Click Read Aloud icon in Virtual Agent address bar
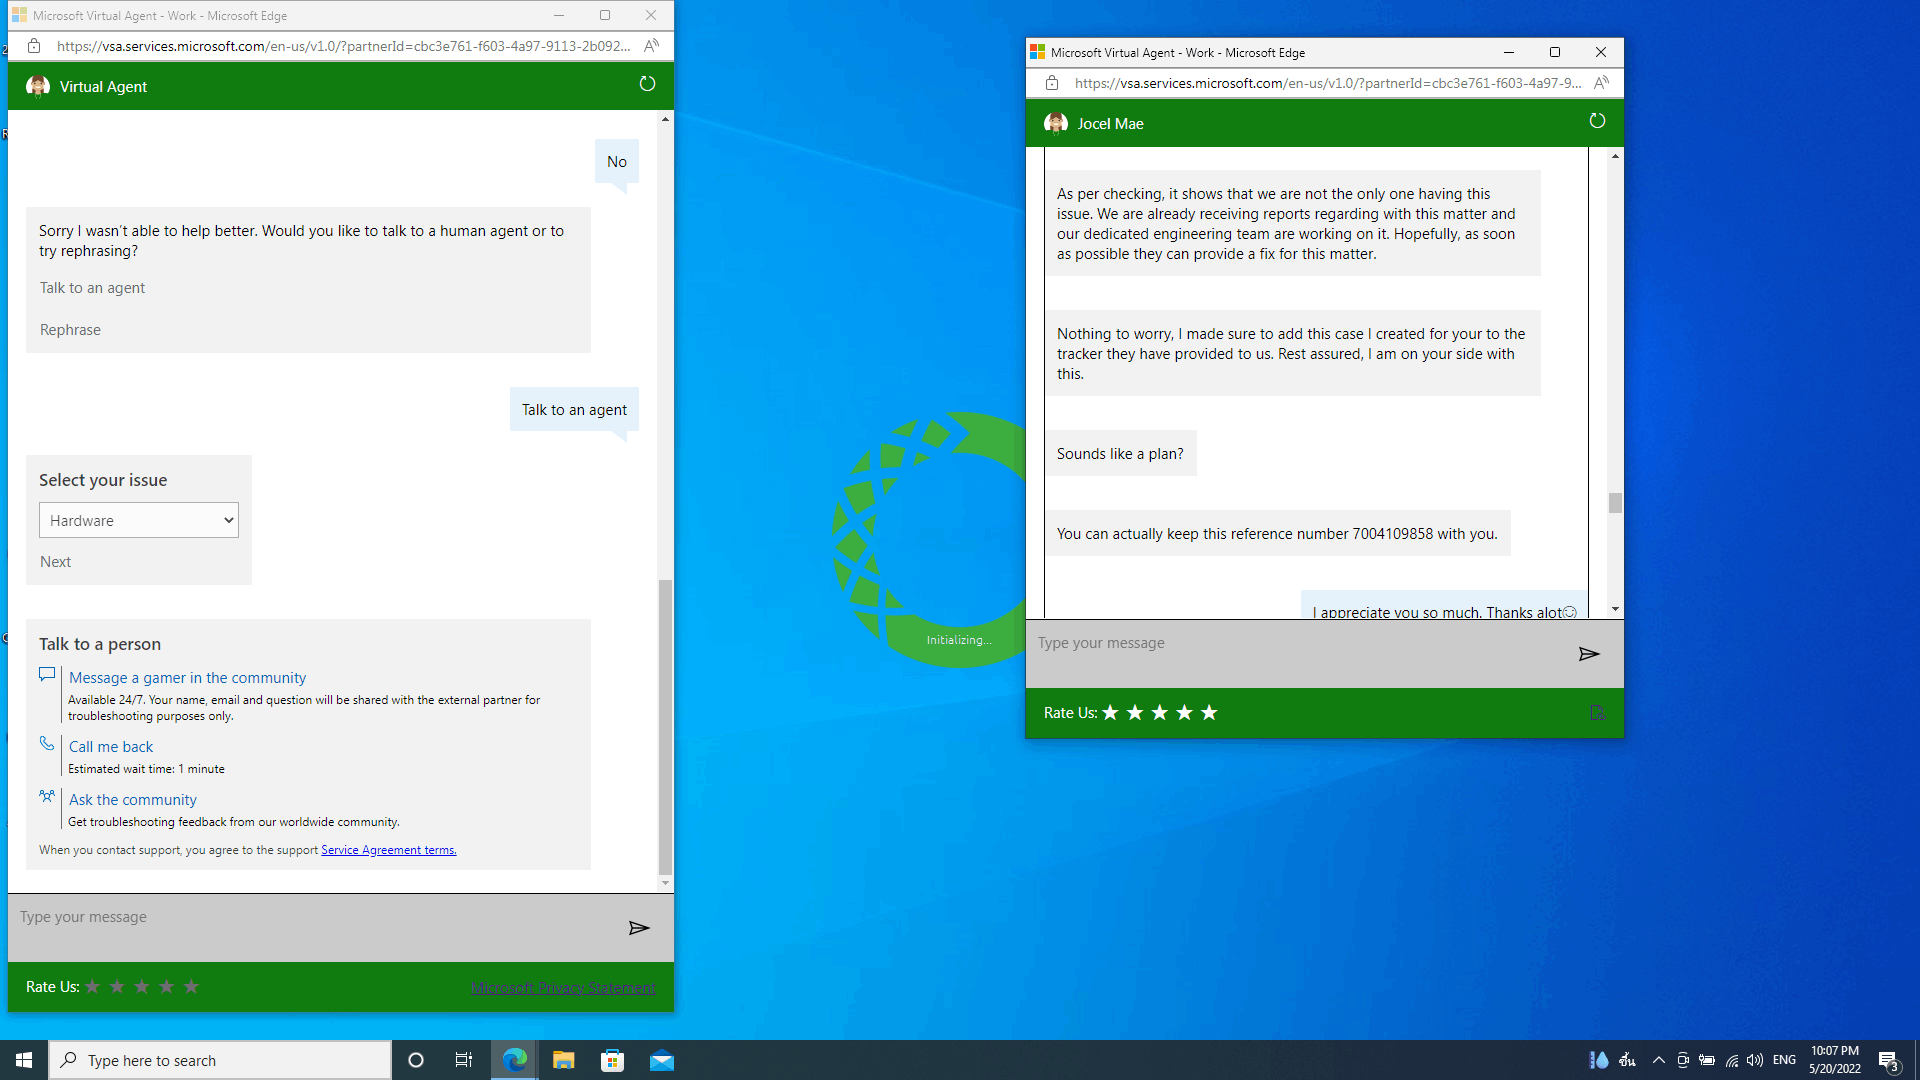This screenshot has width=1920, height=1080. [x=651, y=46]
